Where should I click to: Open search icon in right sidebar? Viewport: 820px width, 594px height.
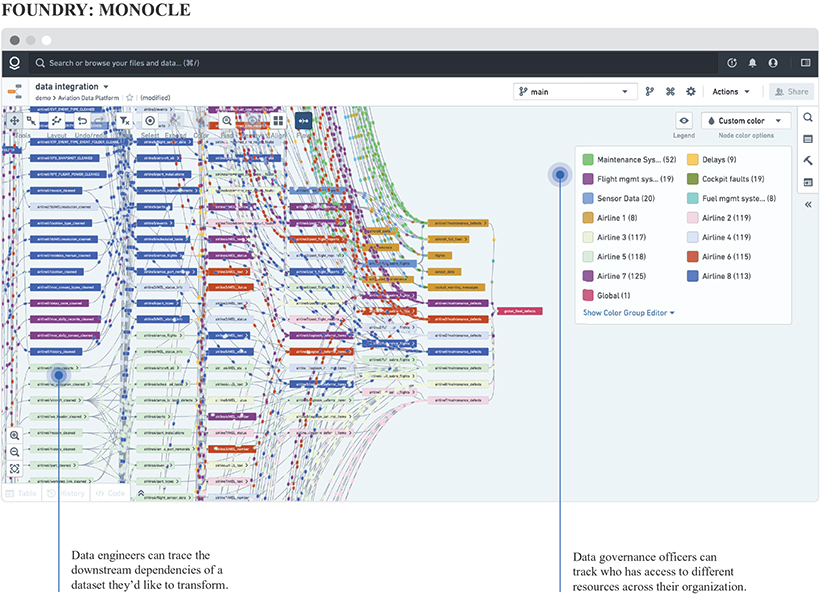(x=807, y=118)
